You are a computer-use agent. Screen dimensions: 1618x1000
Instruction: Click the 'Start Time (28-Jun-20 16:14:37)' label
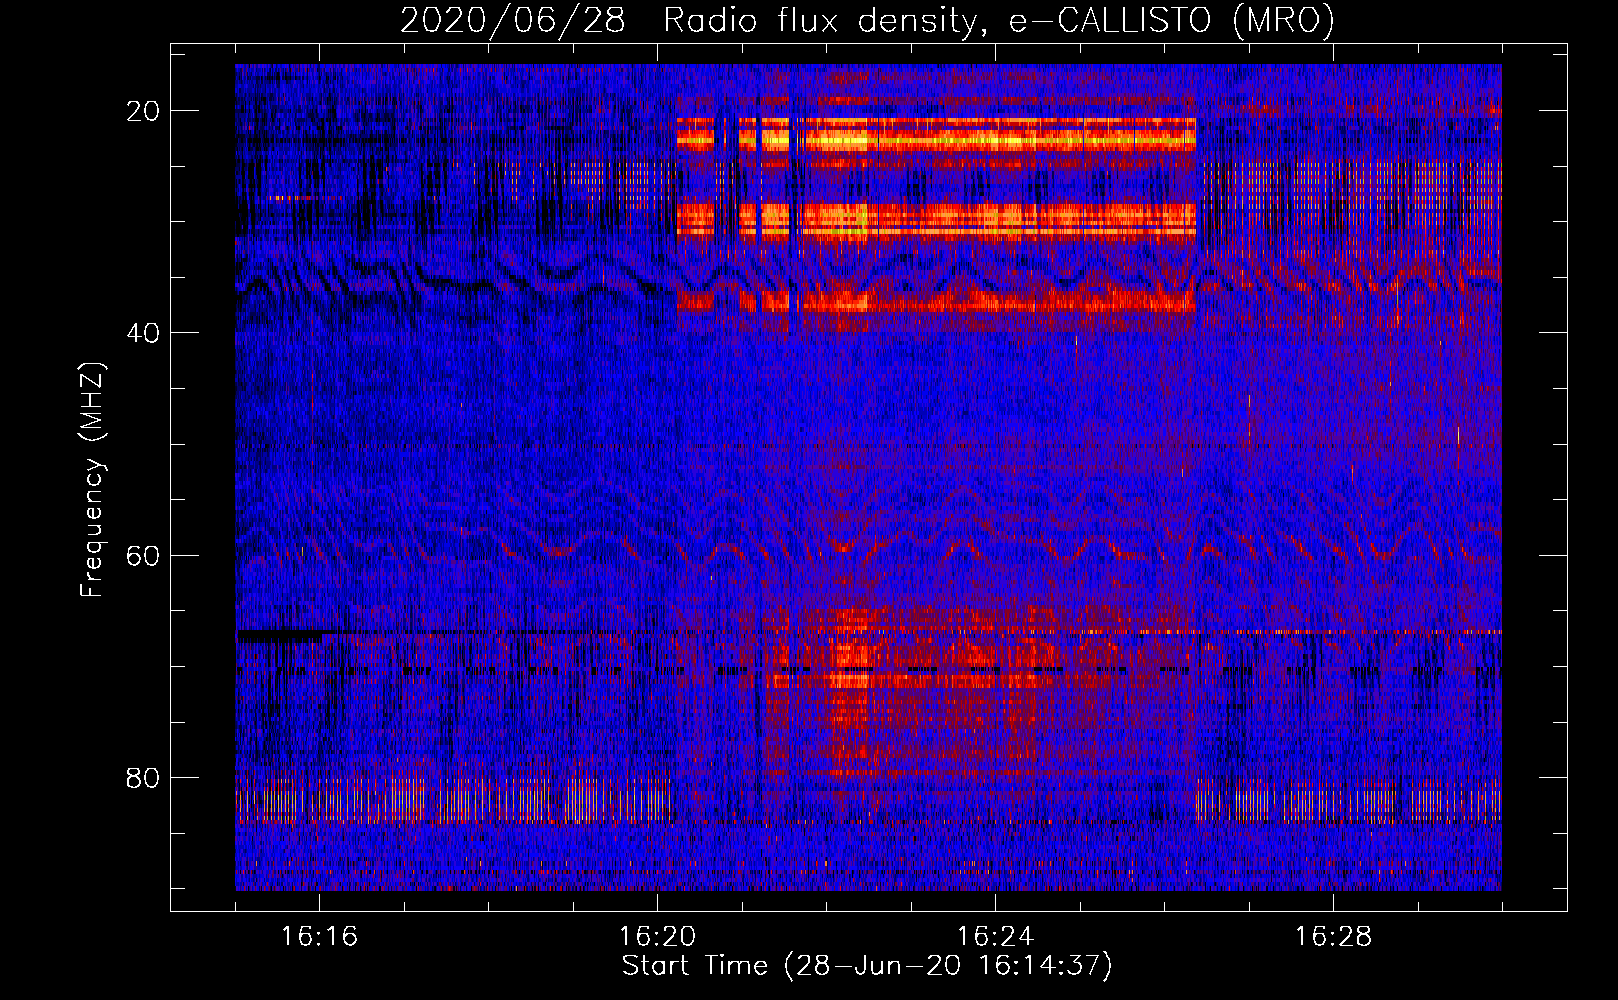tap(867, 966)
